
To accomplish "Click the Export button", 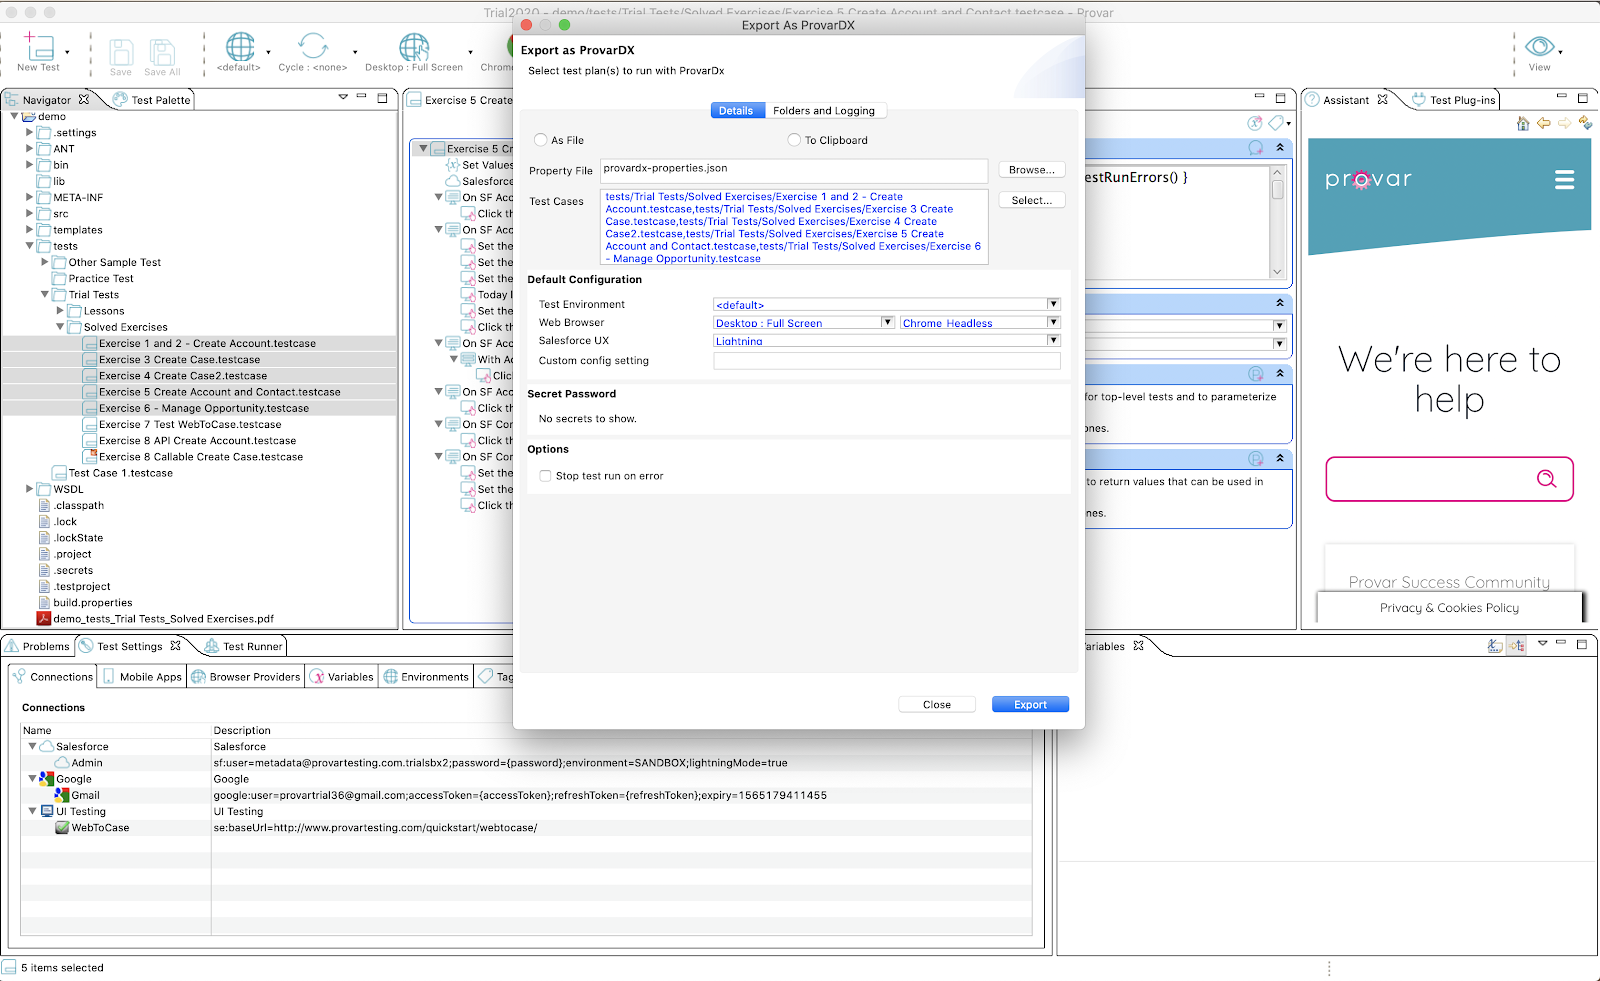I will click(1030, 704).
